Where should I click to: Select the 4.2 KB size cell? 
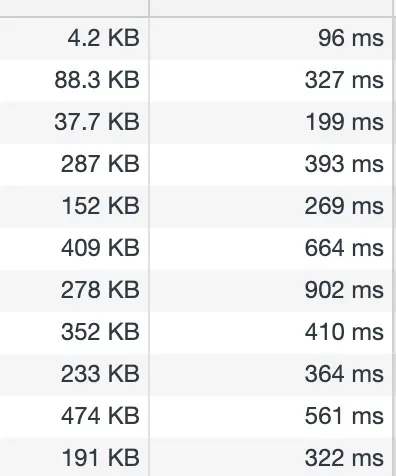click(x=74, y=38)
